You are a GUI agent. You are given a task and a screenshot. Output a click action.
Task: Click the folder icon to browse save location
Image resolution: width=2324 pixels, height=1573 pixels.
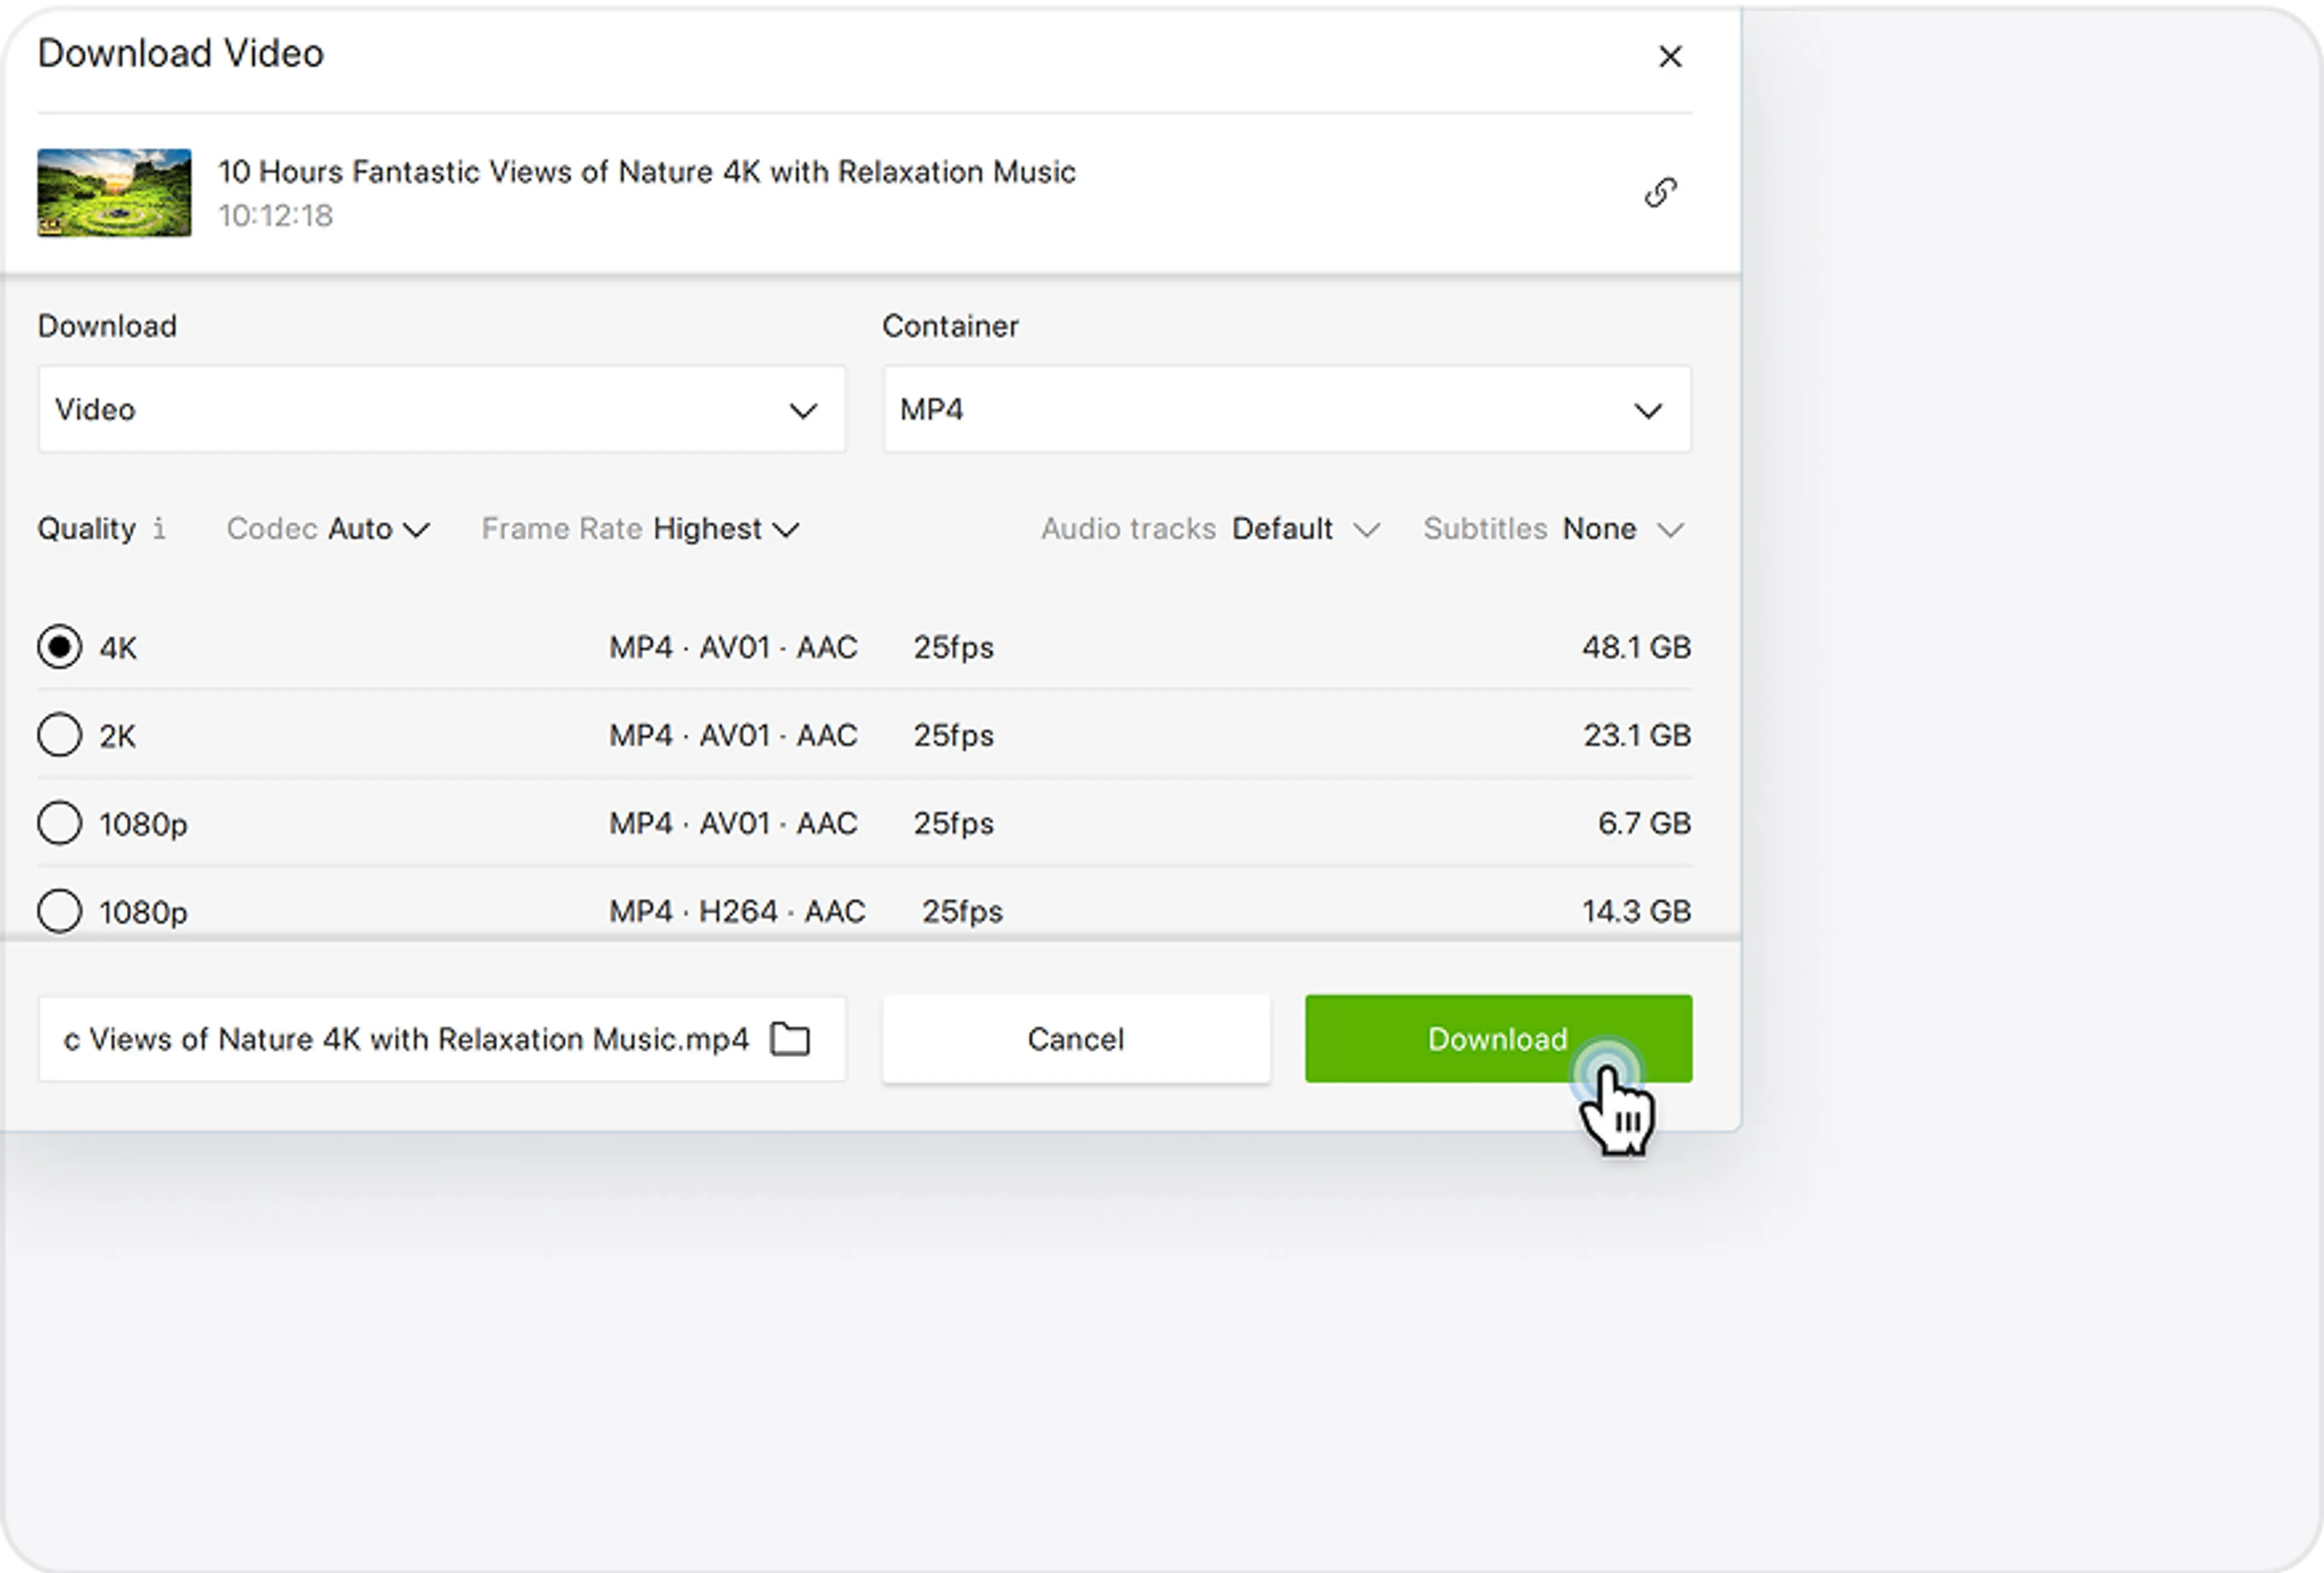(790, 1039)
